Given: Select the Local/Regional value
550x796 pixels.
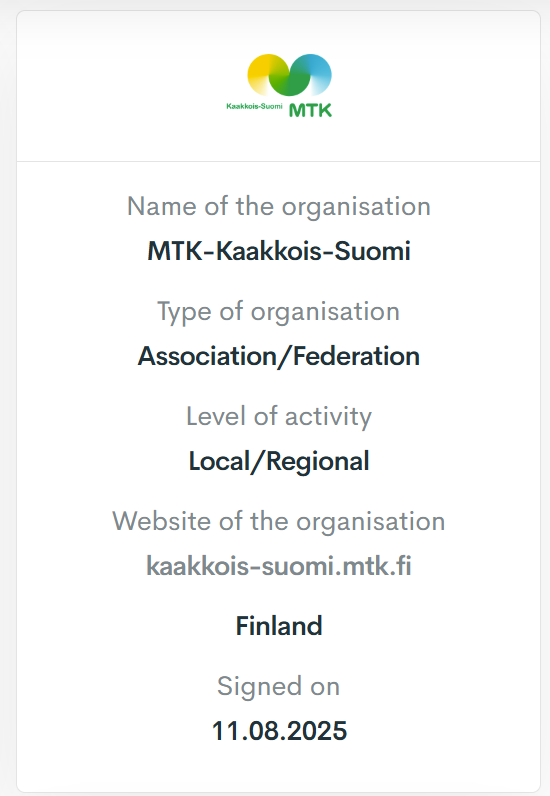Looking at the screenshot, I should coord(279,461).
